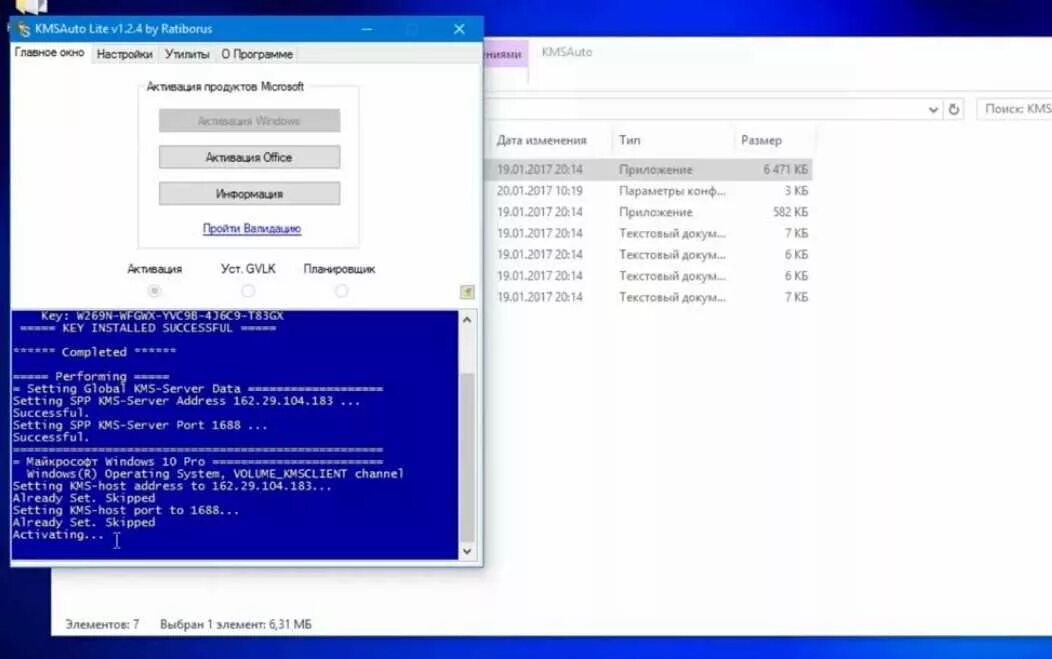Open the KMSAuto tab in Explorer
This screenshot has width=1052, height=659.
[x=567, y=52]
